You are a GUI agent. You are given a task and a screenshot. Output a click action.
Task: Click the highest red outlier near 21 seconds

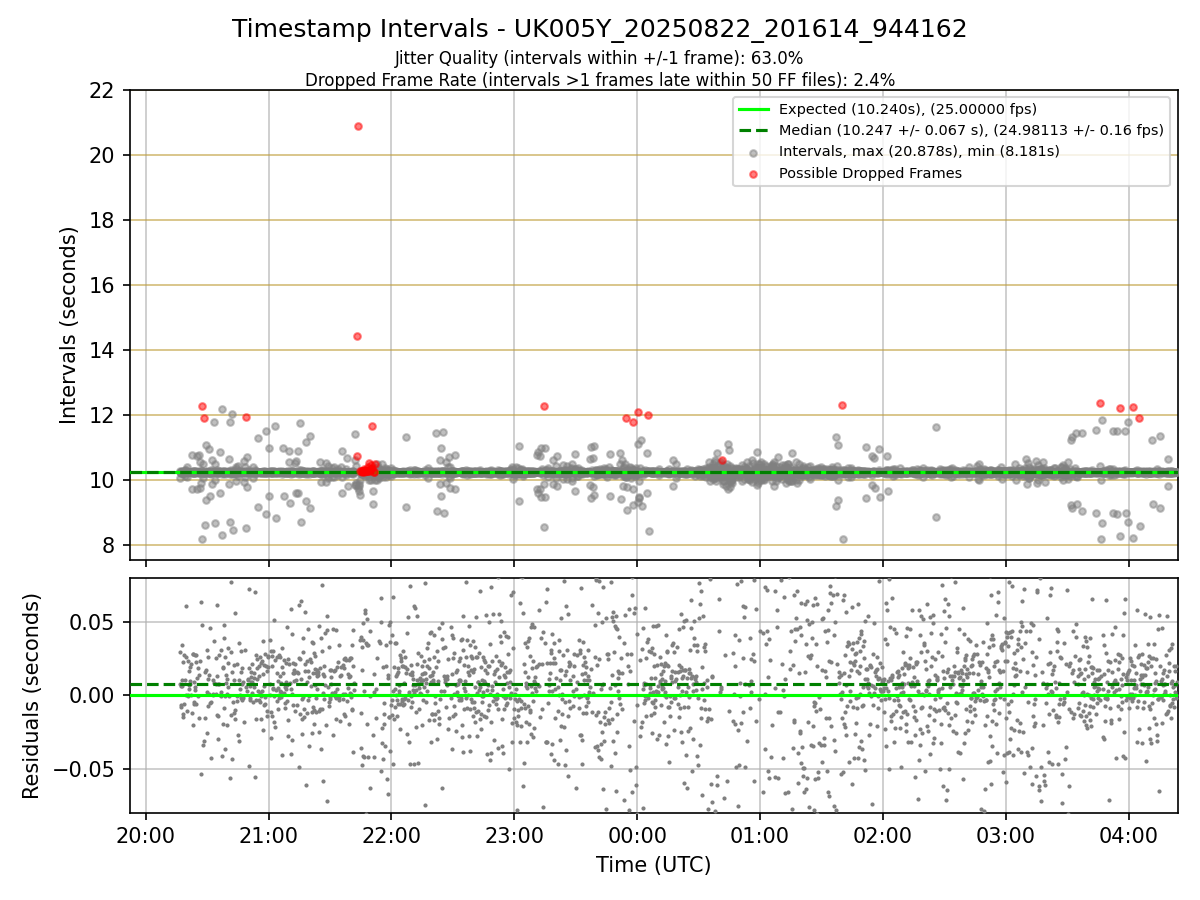(x=358, y=126)
